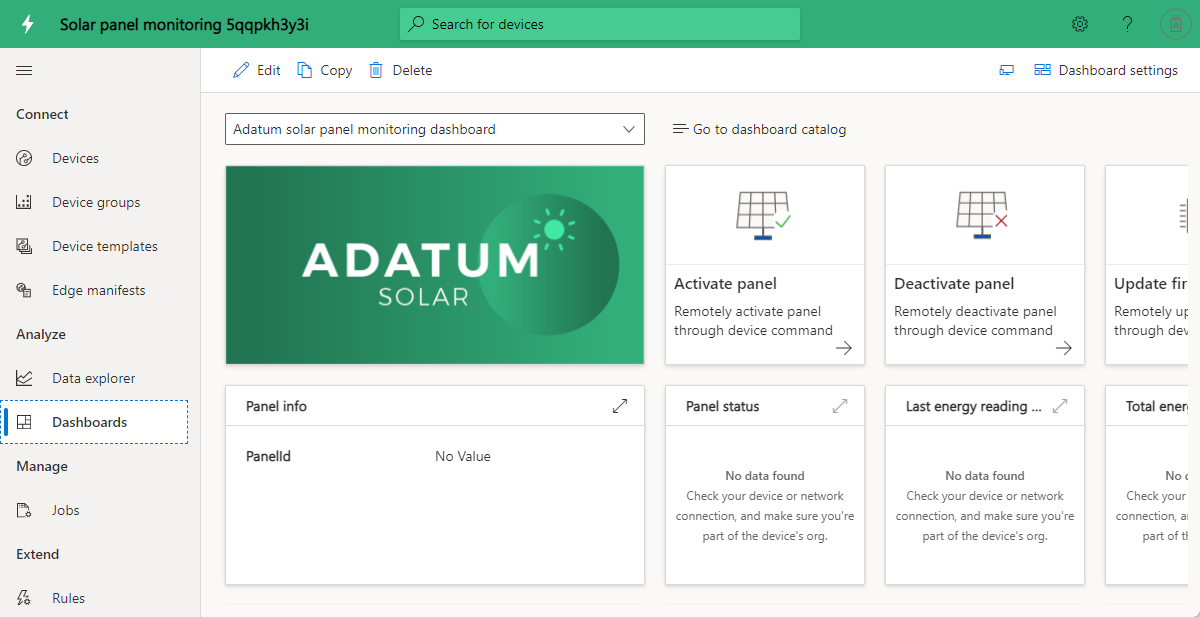
Task: Click the Delete dashboard button label
Action: pyautogui.click(x=412, y=70)
